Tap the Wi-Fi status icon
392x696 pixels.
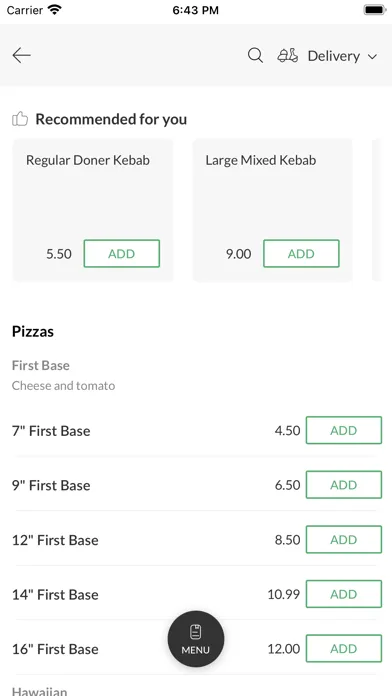(x=55, y=10)
